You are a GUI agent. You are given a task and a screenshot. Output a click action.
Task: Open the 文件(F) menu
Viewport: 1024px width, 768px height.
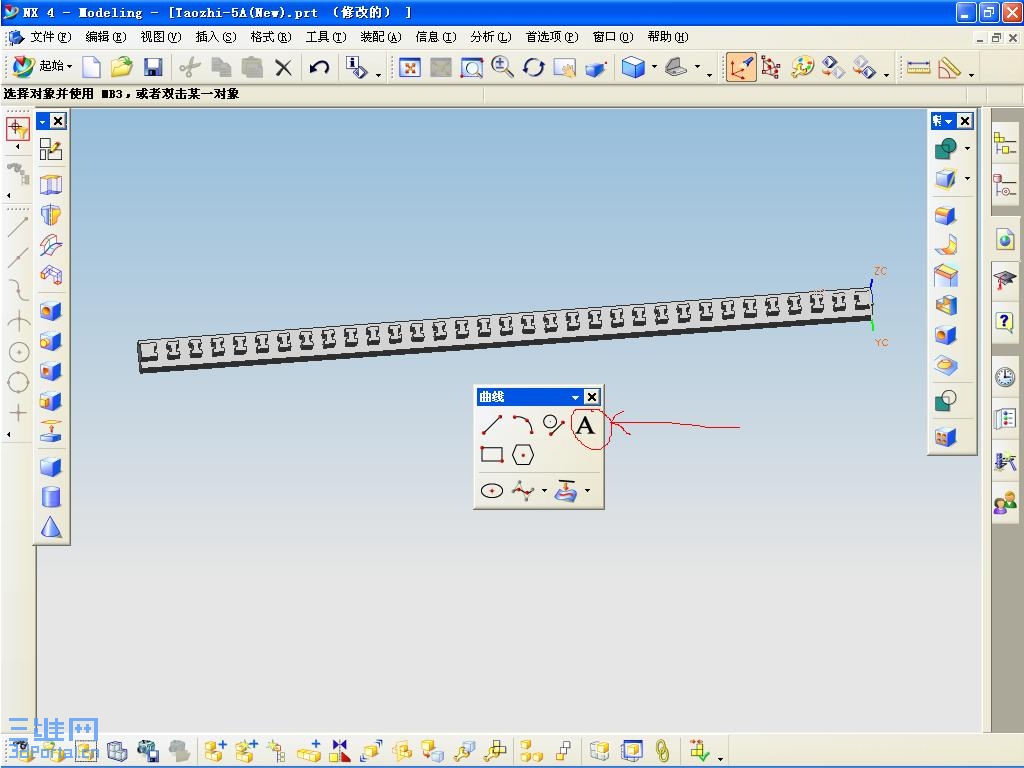(50, 37)
